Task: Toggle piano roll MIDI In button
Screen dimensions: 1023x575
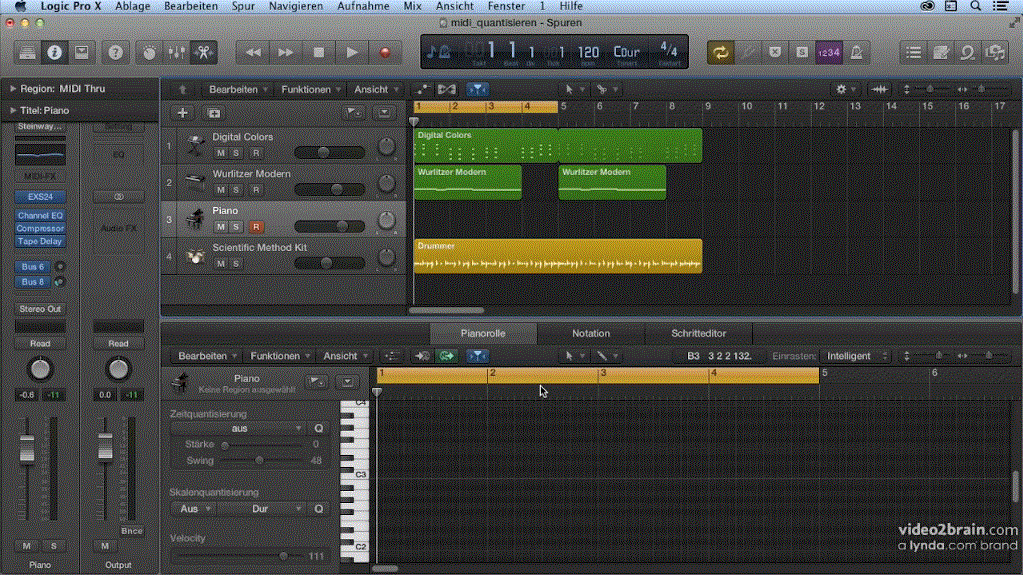Action: point(422,356)
